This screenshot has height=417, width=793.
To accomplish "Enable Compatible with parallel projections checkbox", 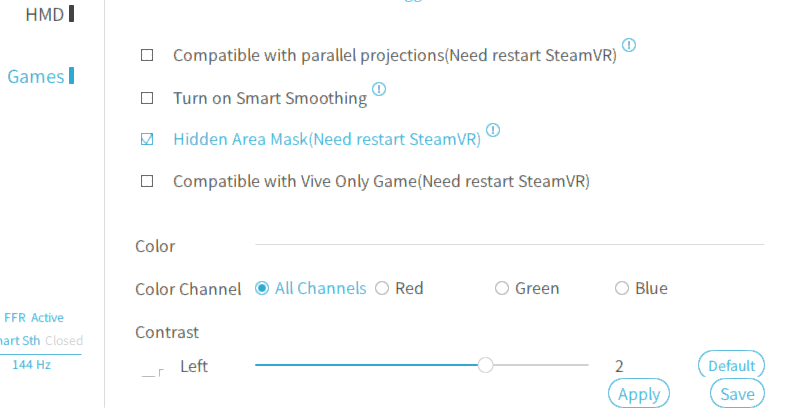I will click(147, 55).
